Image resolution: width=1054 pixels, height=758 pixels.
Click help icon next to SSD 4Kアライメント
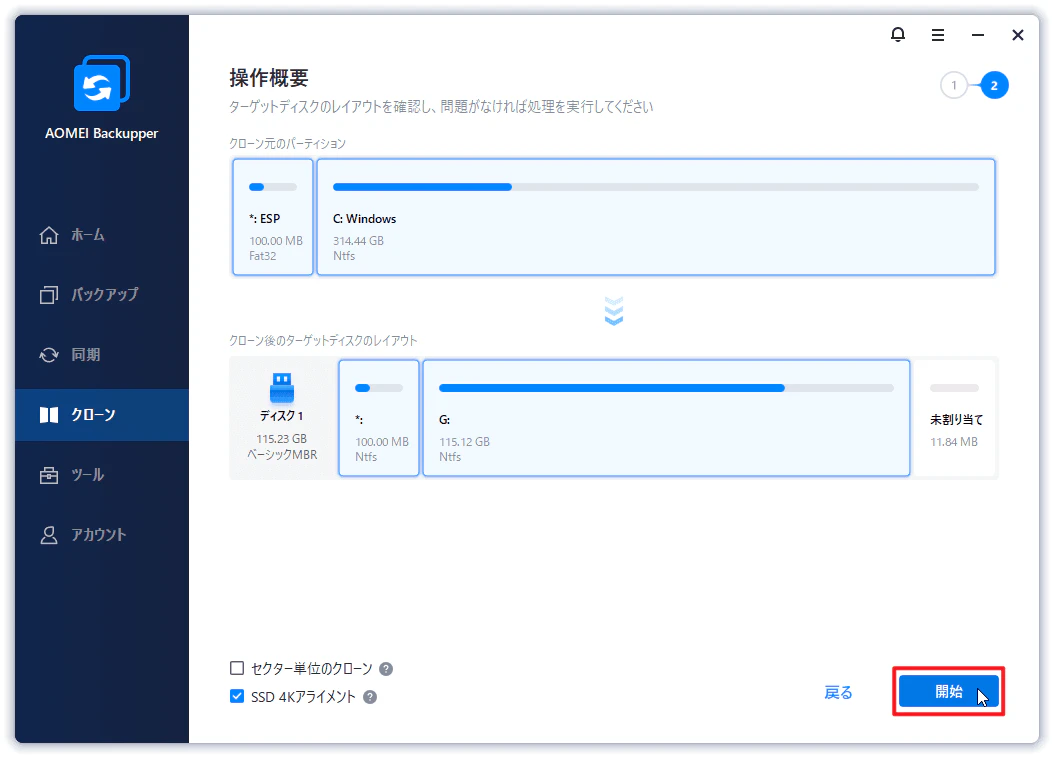[x=370, y=697]
